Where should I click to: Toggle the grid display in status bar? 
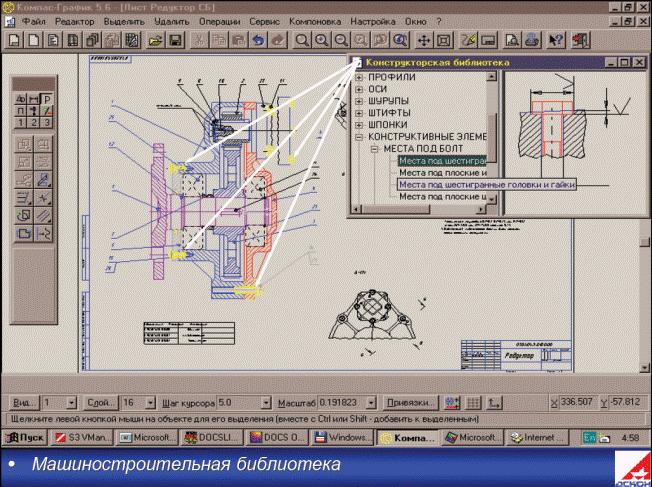pos(473,403)
